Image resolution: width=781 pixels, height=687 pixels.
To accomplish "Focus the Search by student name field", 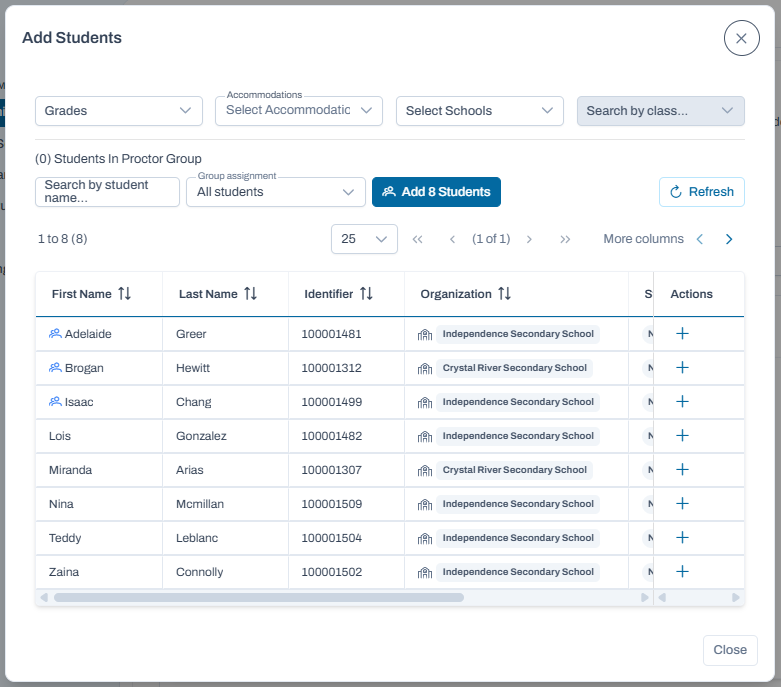I will [107, 192].
